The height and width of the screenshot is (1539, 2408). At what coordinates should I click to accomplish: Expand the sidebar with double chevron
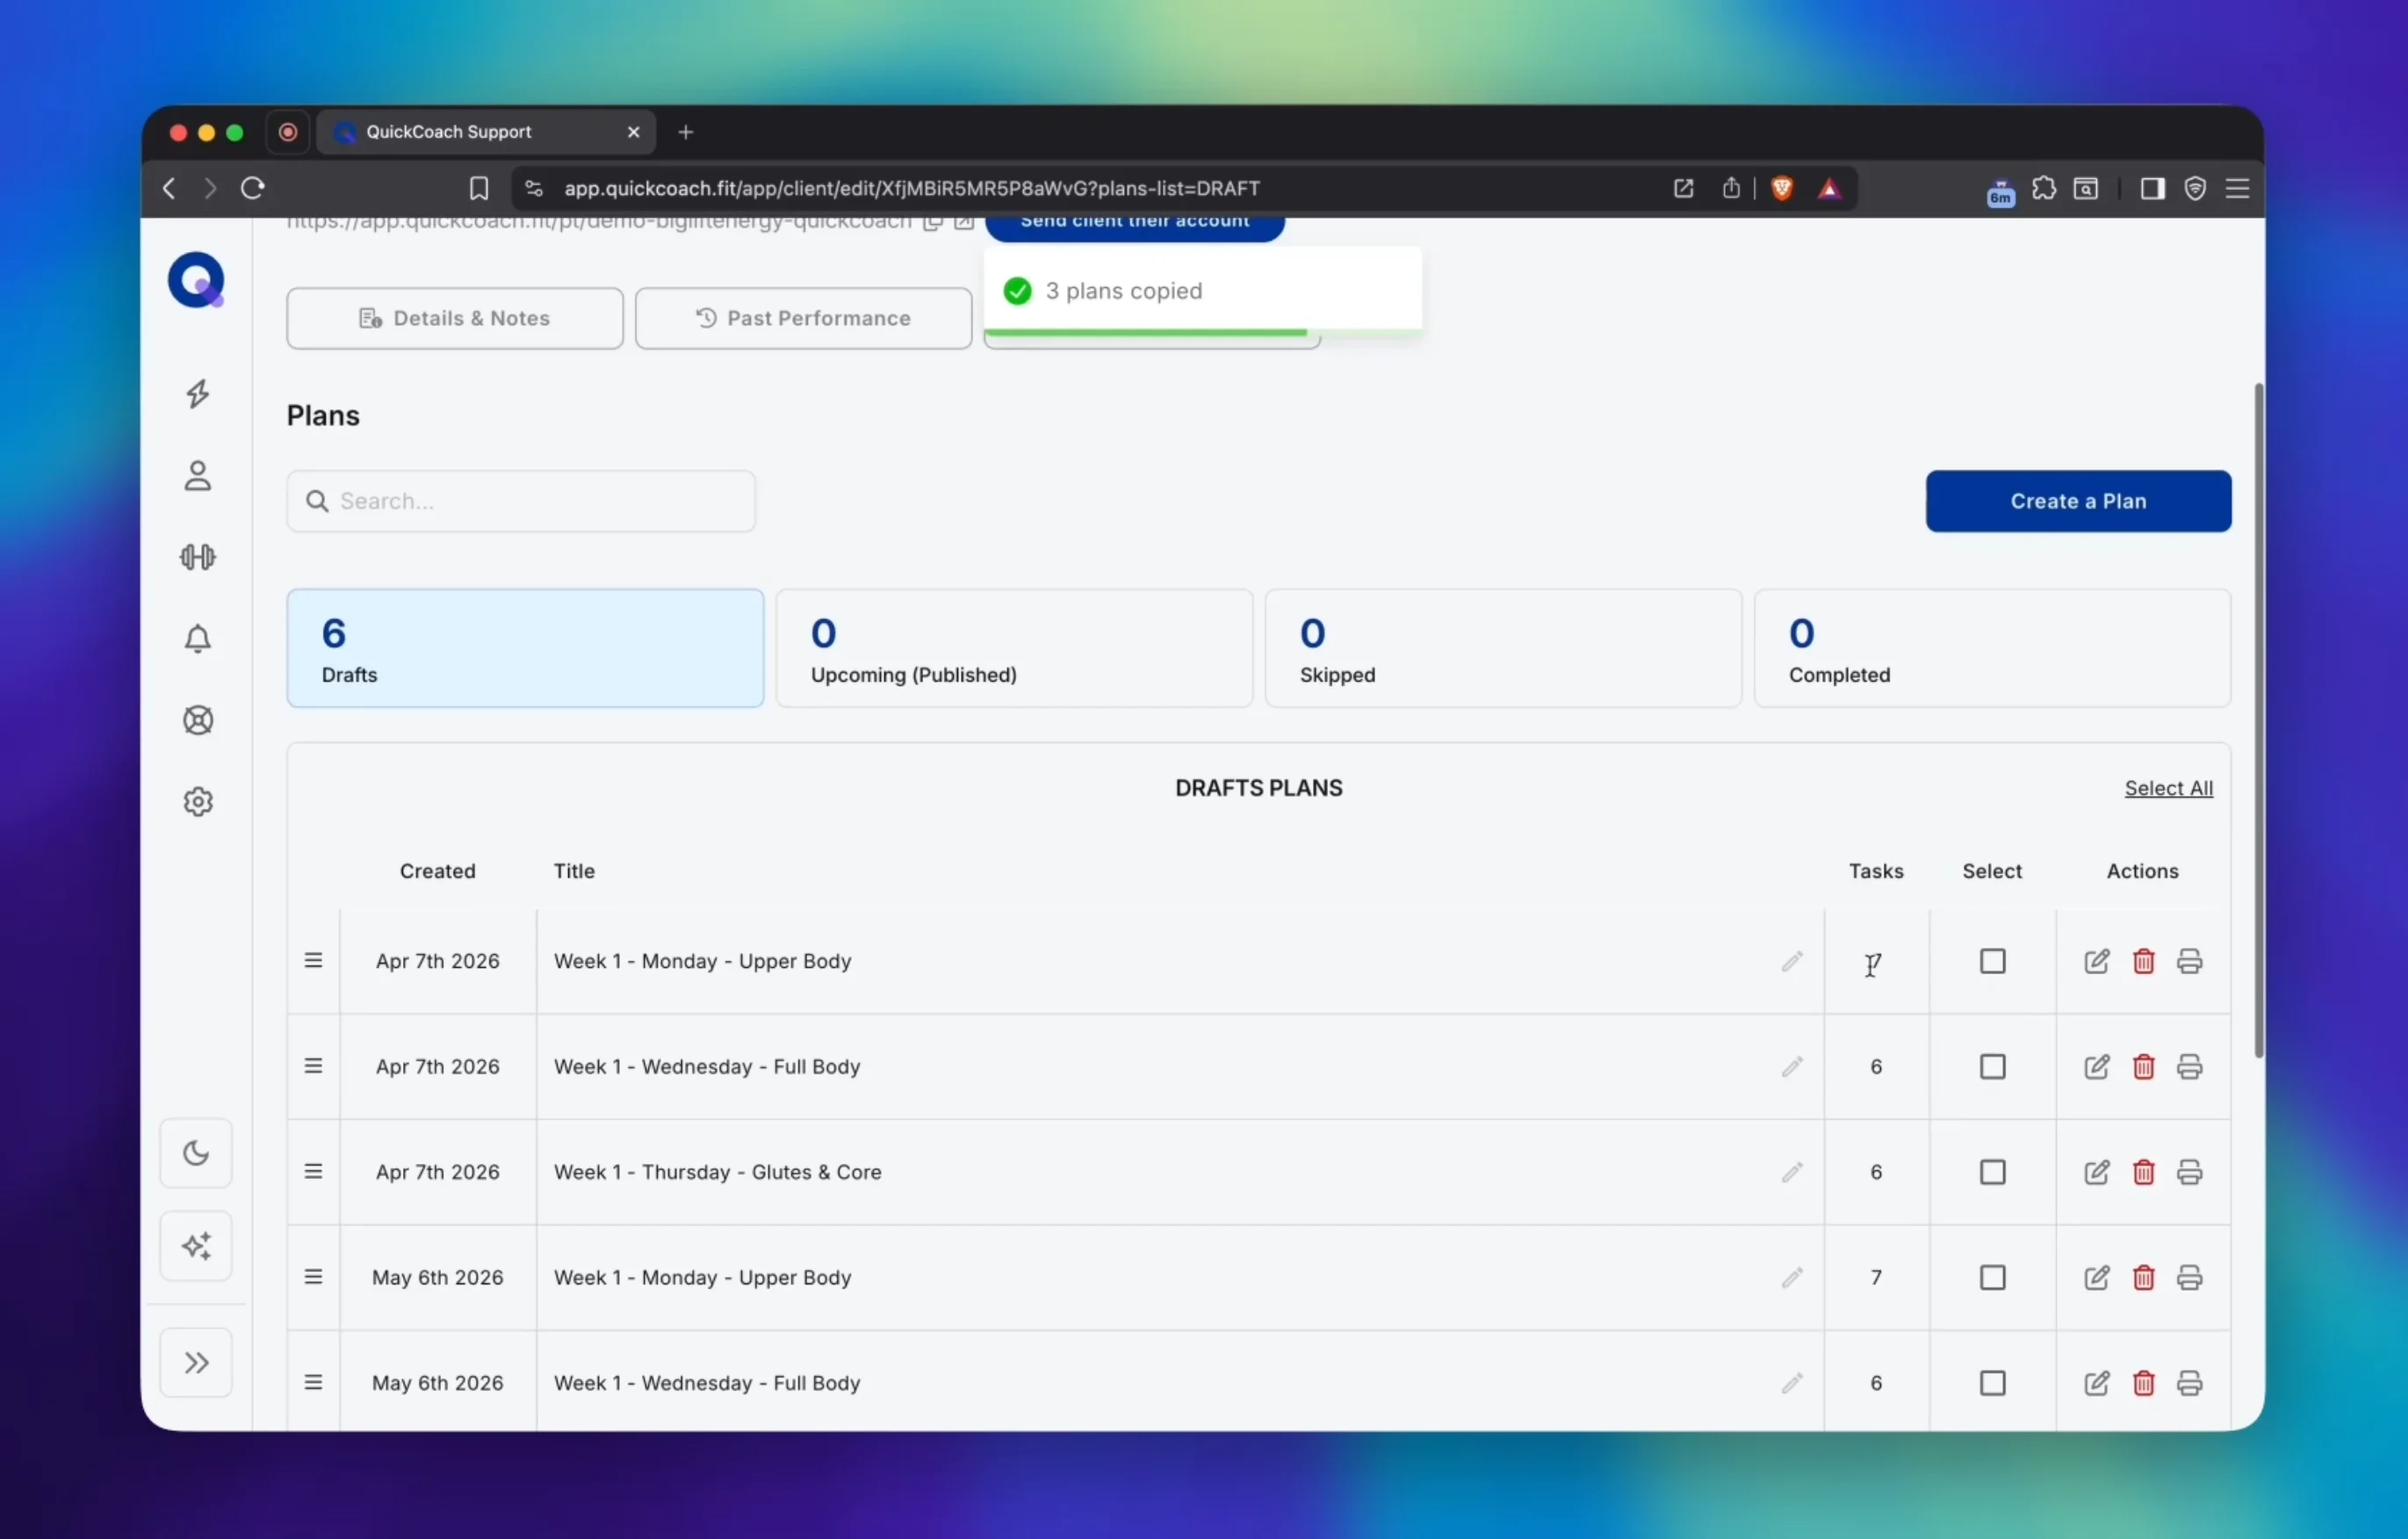pos(196,1363)
